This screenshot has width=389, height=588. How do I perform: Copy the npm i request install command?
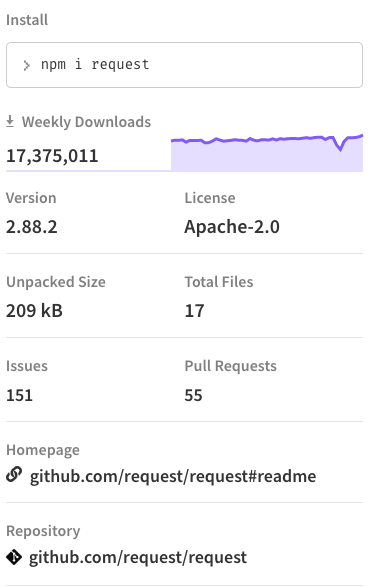point(184,65)
